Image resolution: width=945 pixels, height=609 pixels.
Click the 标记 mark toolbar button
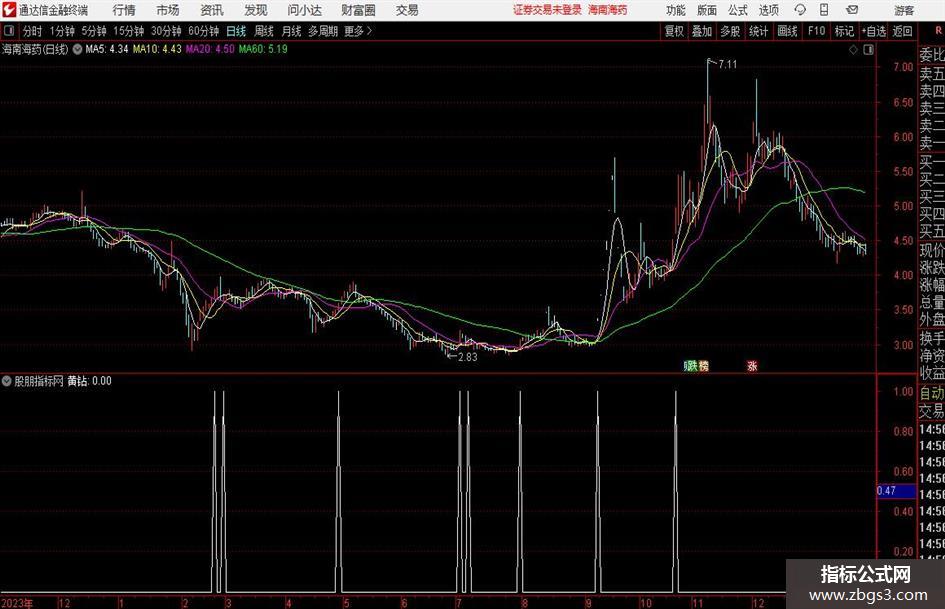click(x=844, y=31)
